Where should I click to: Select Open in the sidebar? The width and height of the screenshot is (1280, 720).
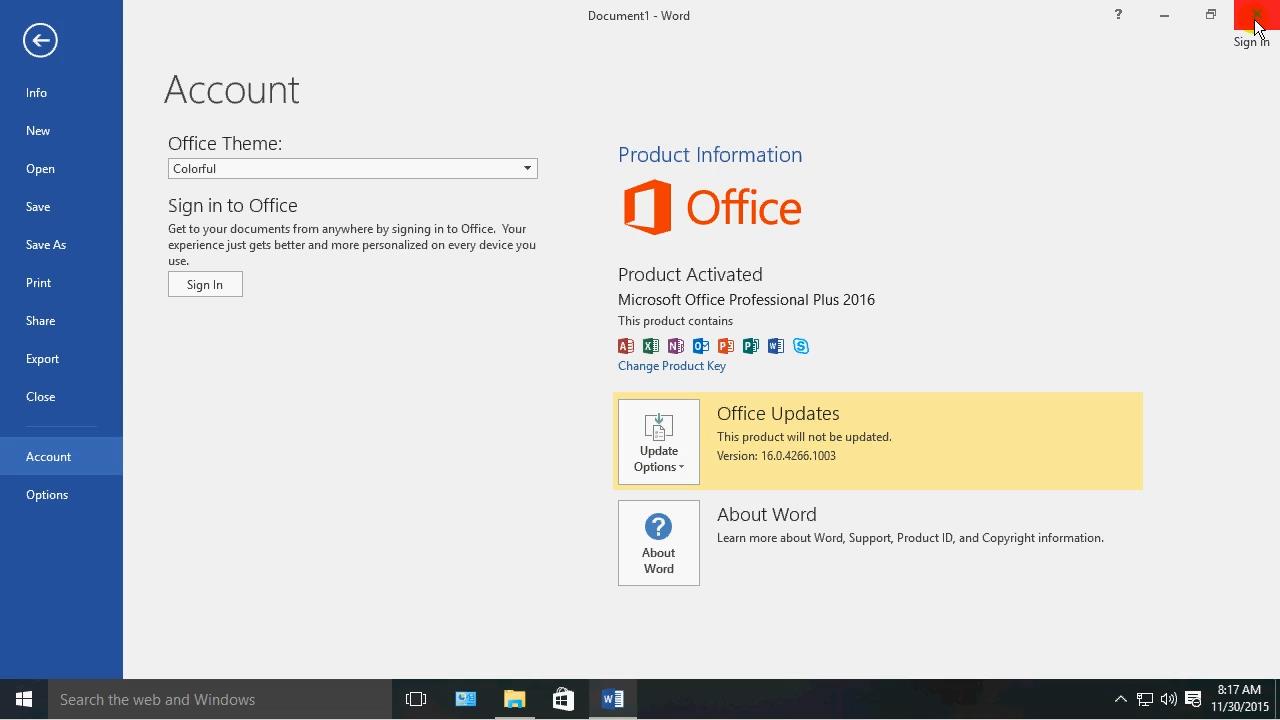click(x=40, y=168)
